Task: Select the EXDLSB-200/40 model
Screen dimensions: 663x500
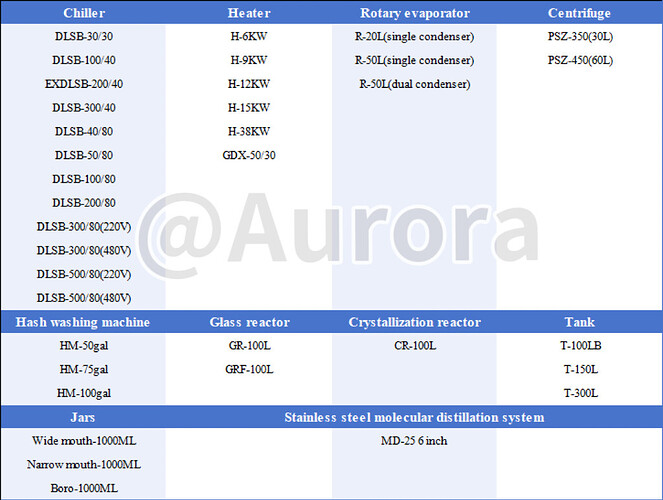Action: pyautogui.click(x=84, y=84)
